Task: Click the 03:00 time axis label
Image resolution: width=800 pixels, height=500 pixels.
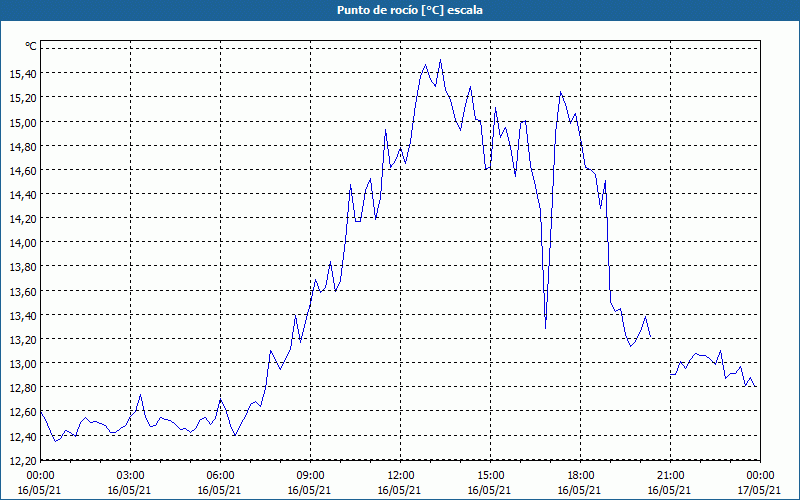Action: 130,476
